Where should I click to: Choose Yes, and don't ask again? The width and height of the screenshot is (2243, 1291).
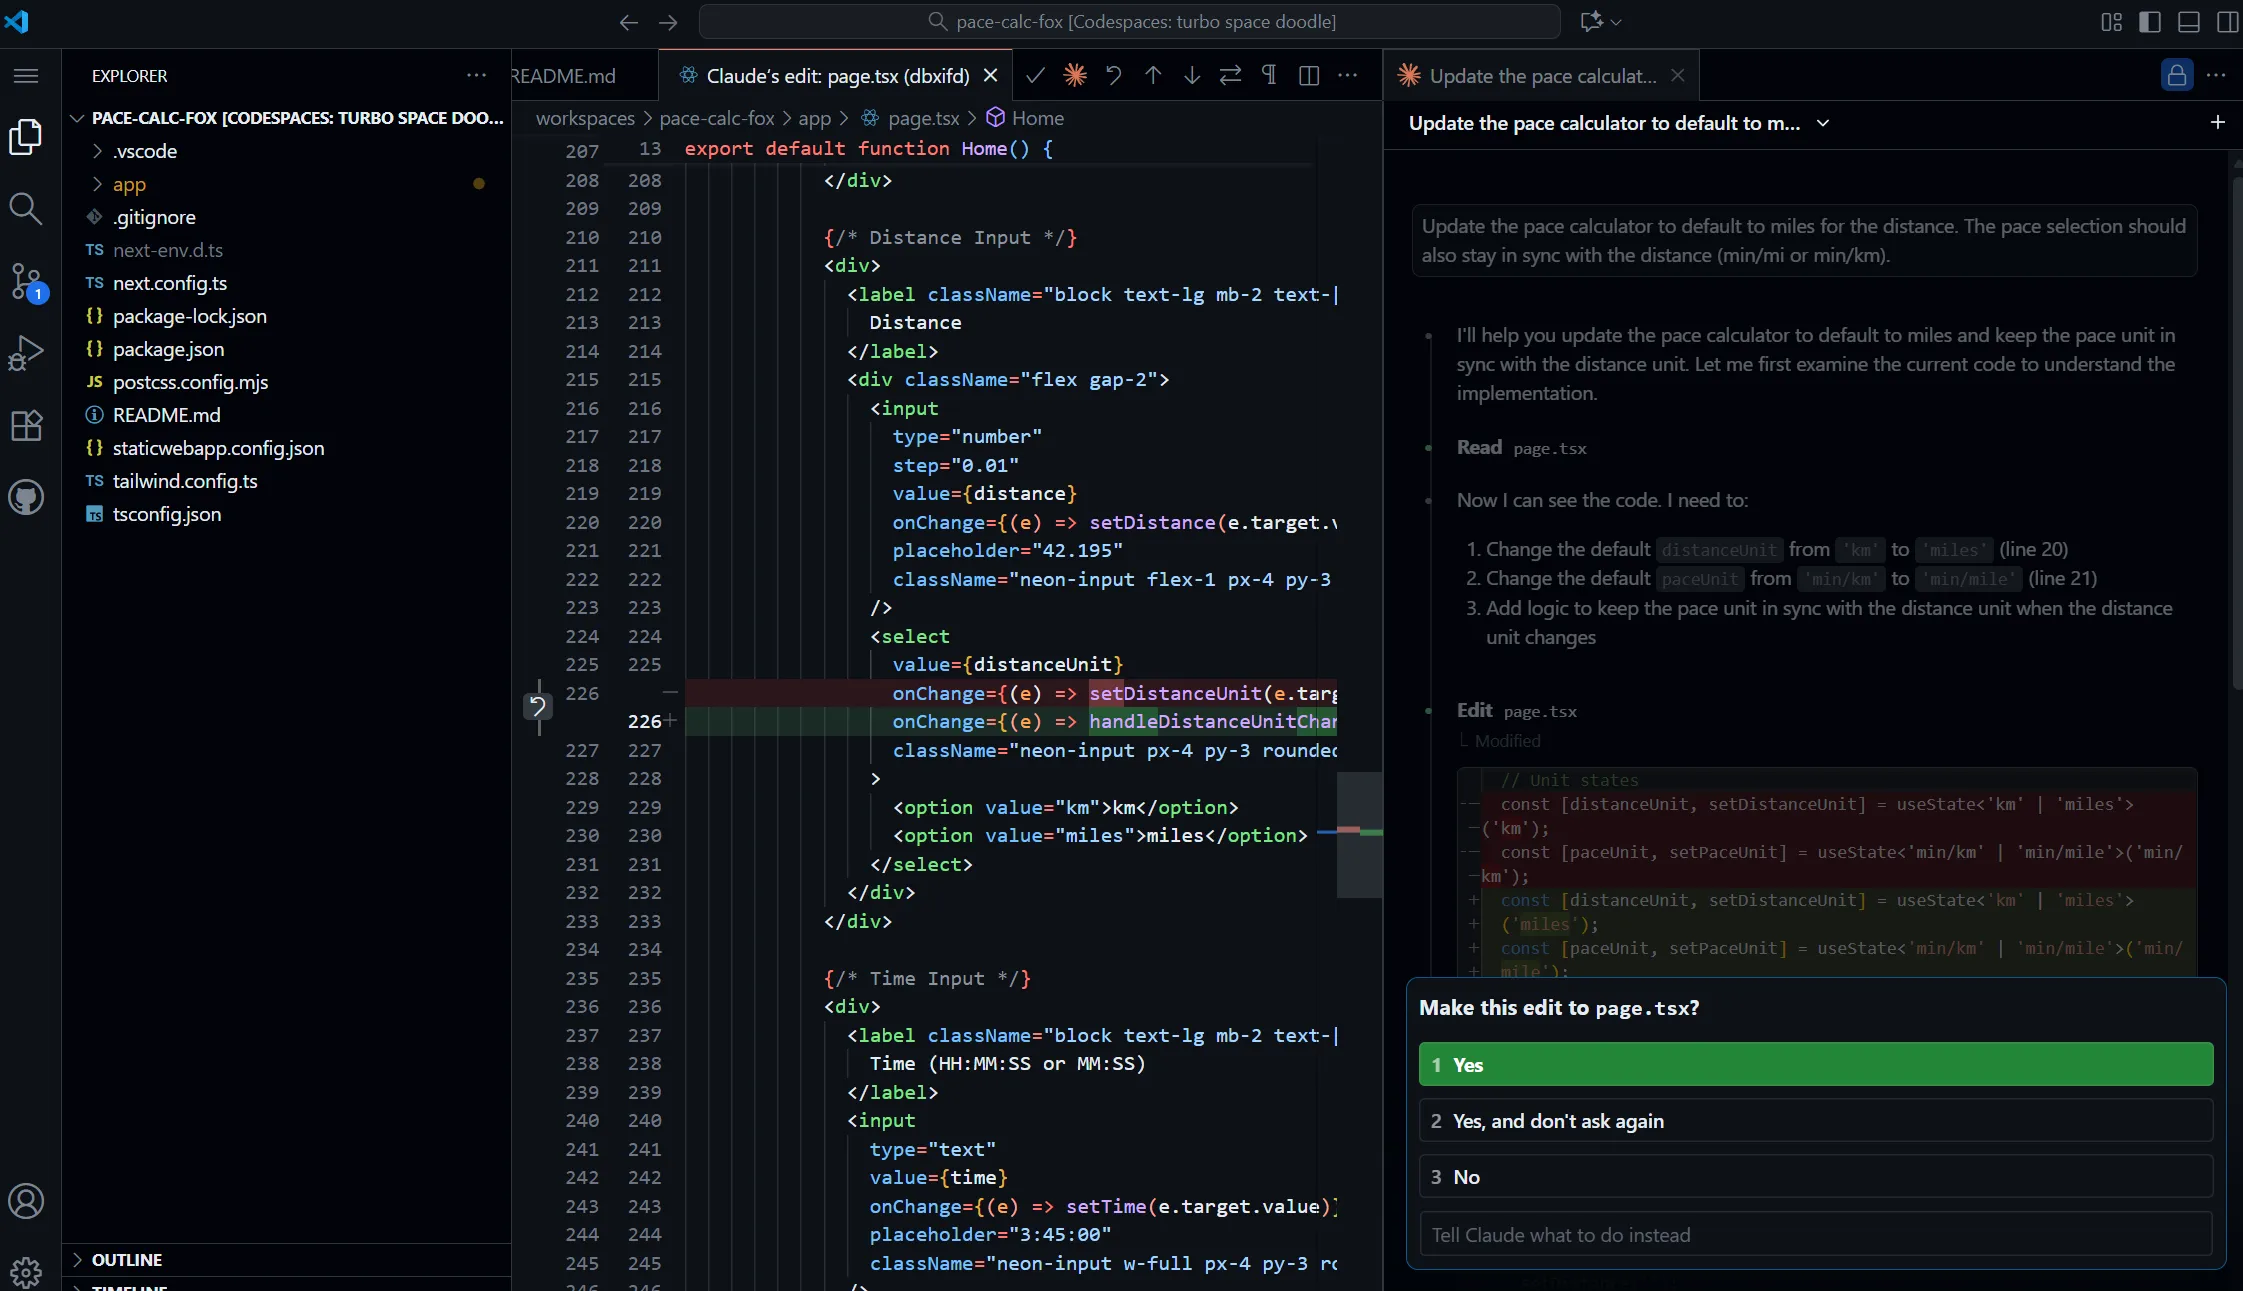1813,1121
